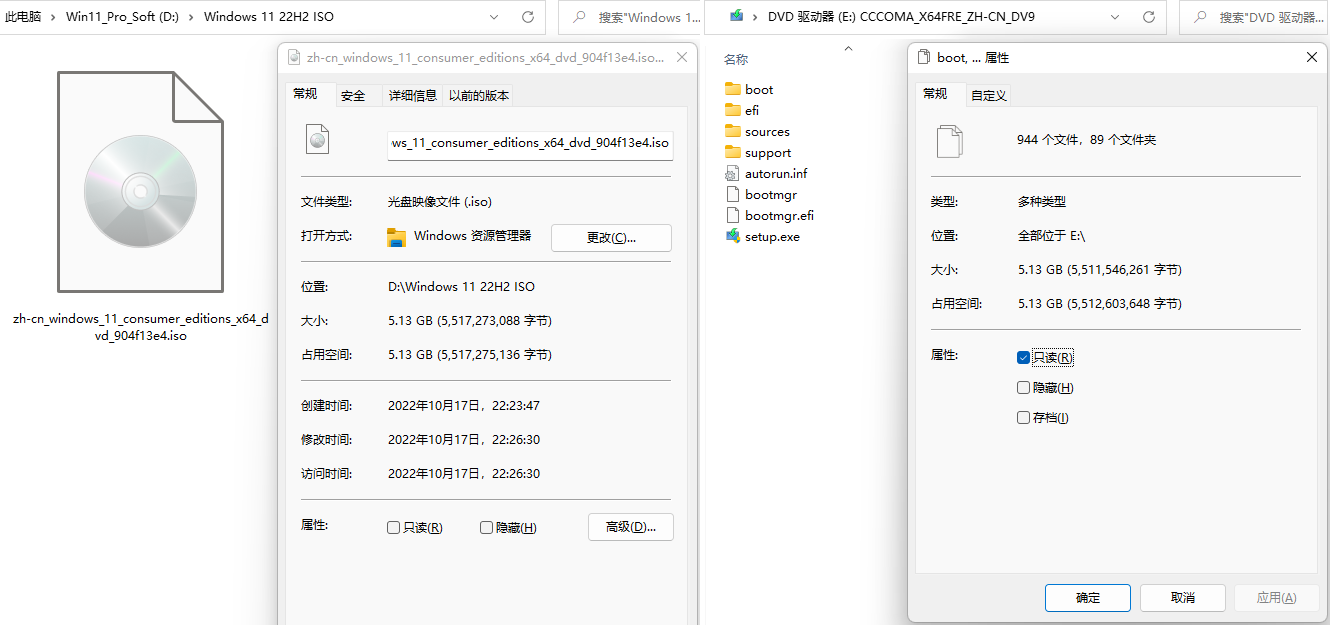Click Win11_Pro_Soft (D:) breadcrumb segment
The width and height of the screenshot is (1330, 625).
click(x=122, y=17)
